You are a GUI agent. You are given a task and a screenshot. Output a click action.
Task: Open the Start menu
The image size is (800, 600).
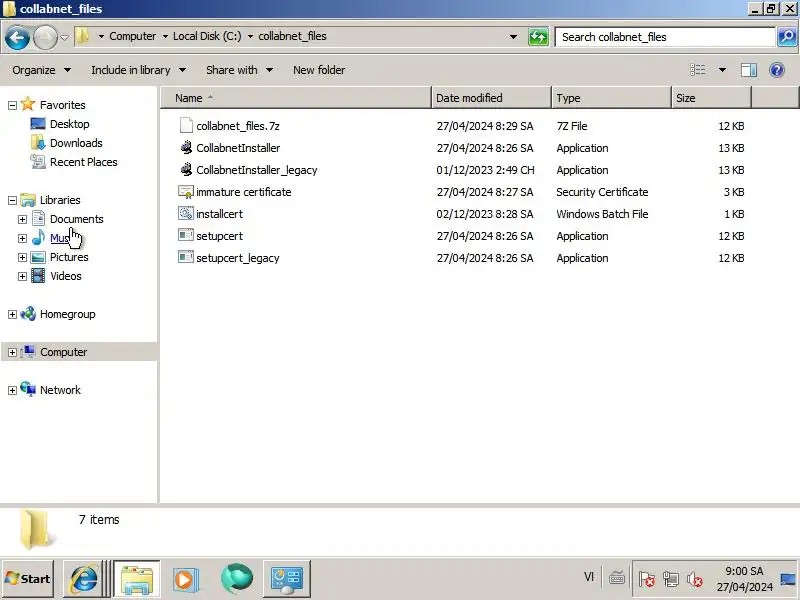28,579
